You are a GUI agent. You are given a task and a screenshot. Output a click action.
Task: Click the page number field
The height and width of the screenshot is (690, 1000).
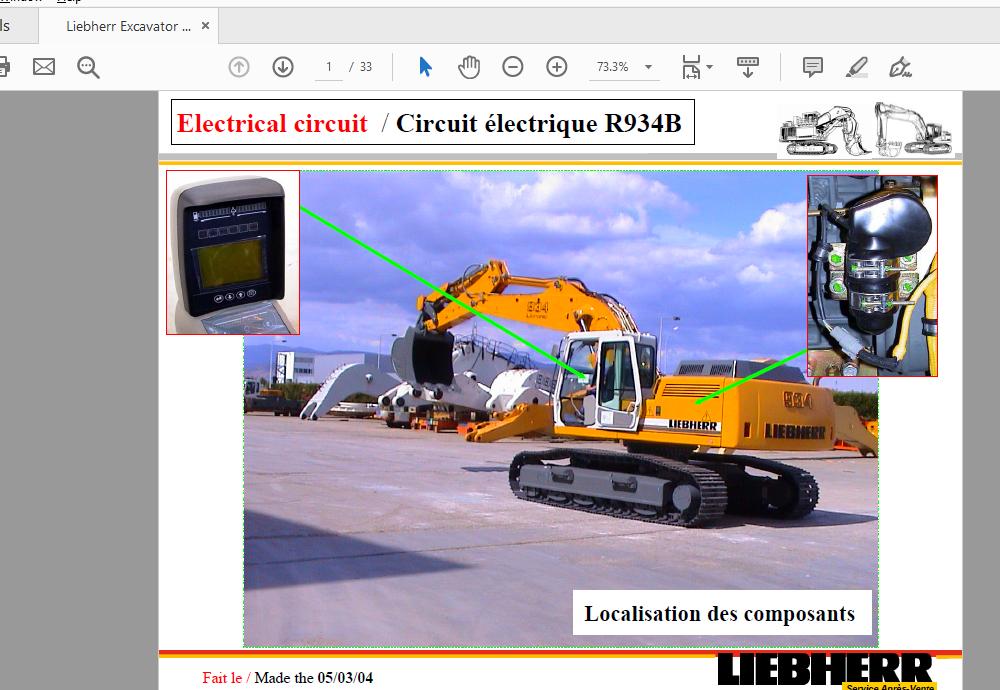329,66
